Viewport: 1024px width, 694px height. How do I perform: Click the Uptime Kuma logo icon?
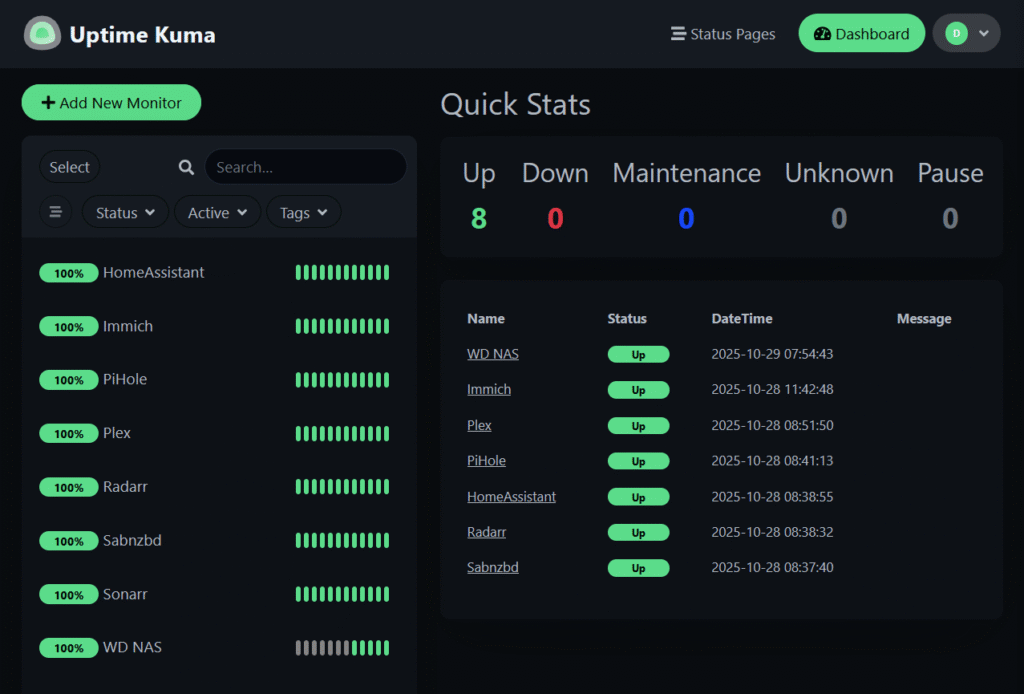coord(42,34)
